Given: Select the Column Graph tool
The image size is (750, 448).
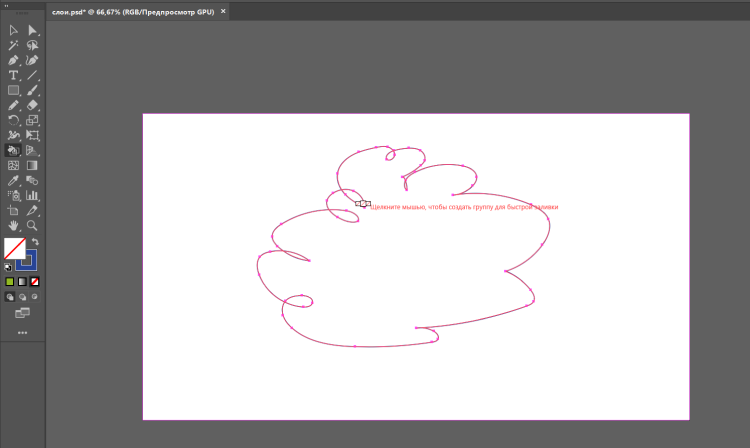Looking at the screenshot, I should (32, 196).
